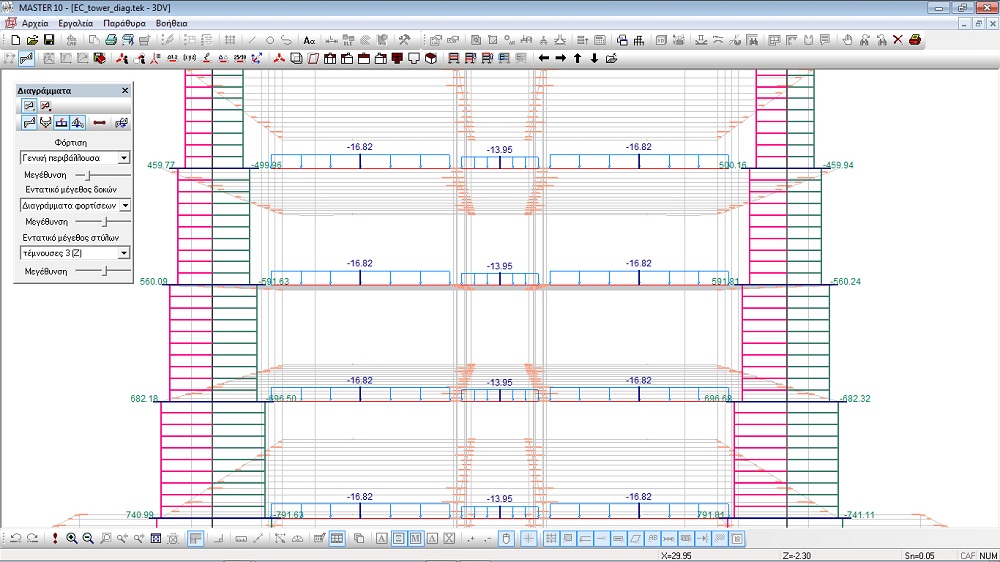Open a file with the folder icon

click(x=31, y=40)
